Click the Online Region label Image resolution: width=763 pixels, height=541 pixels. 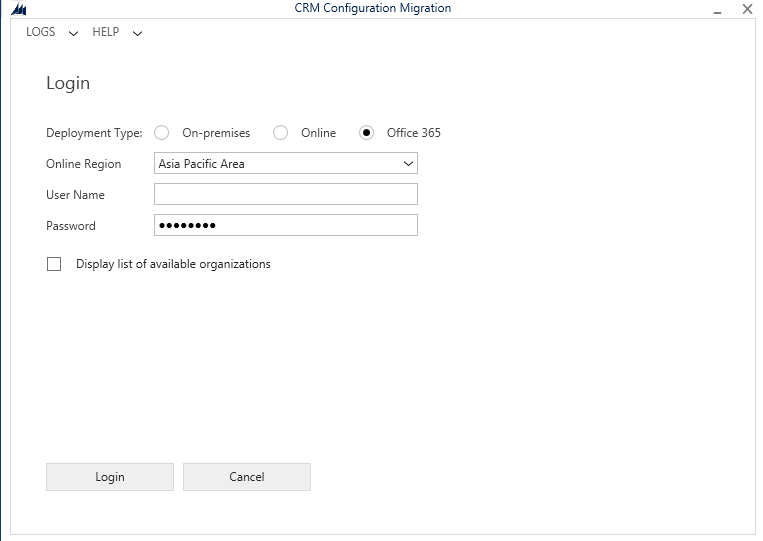pos(83,164)
